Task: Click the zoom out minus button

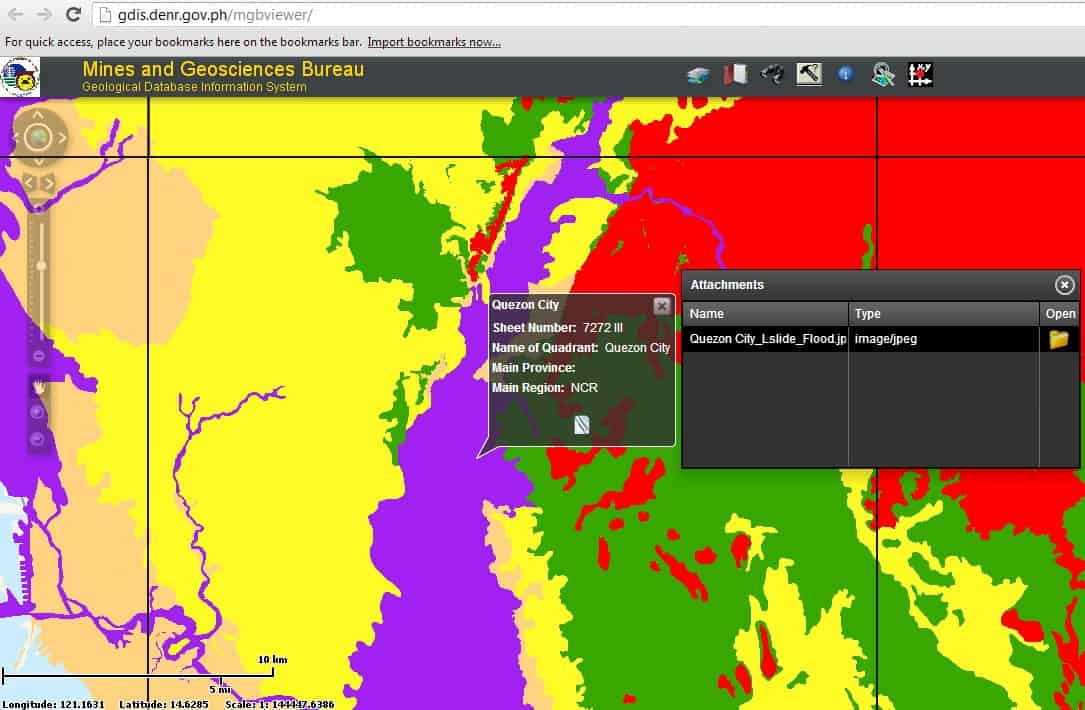Action: point(39,355)
